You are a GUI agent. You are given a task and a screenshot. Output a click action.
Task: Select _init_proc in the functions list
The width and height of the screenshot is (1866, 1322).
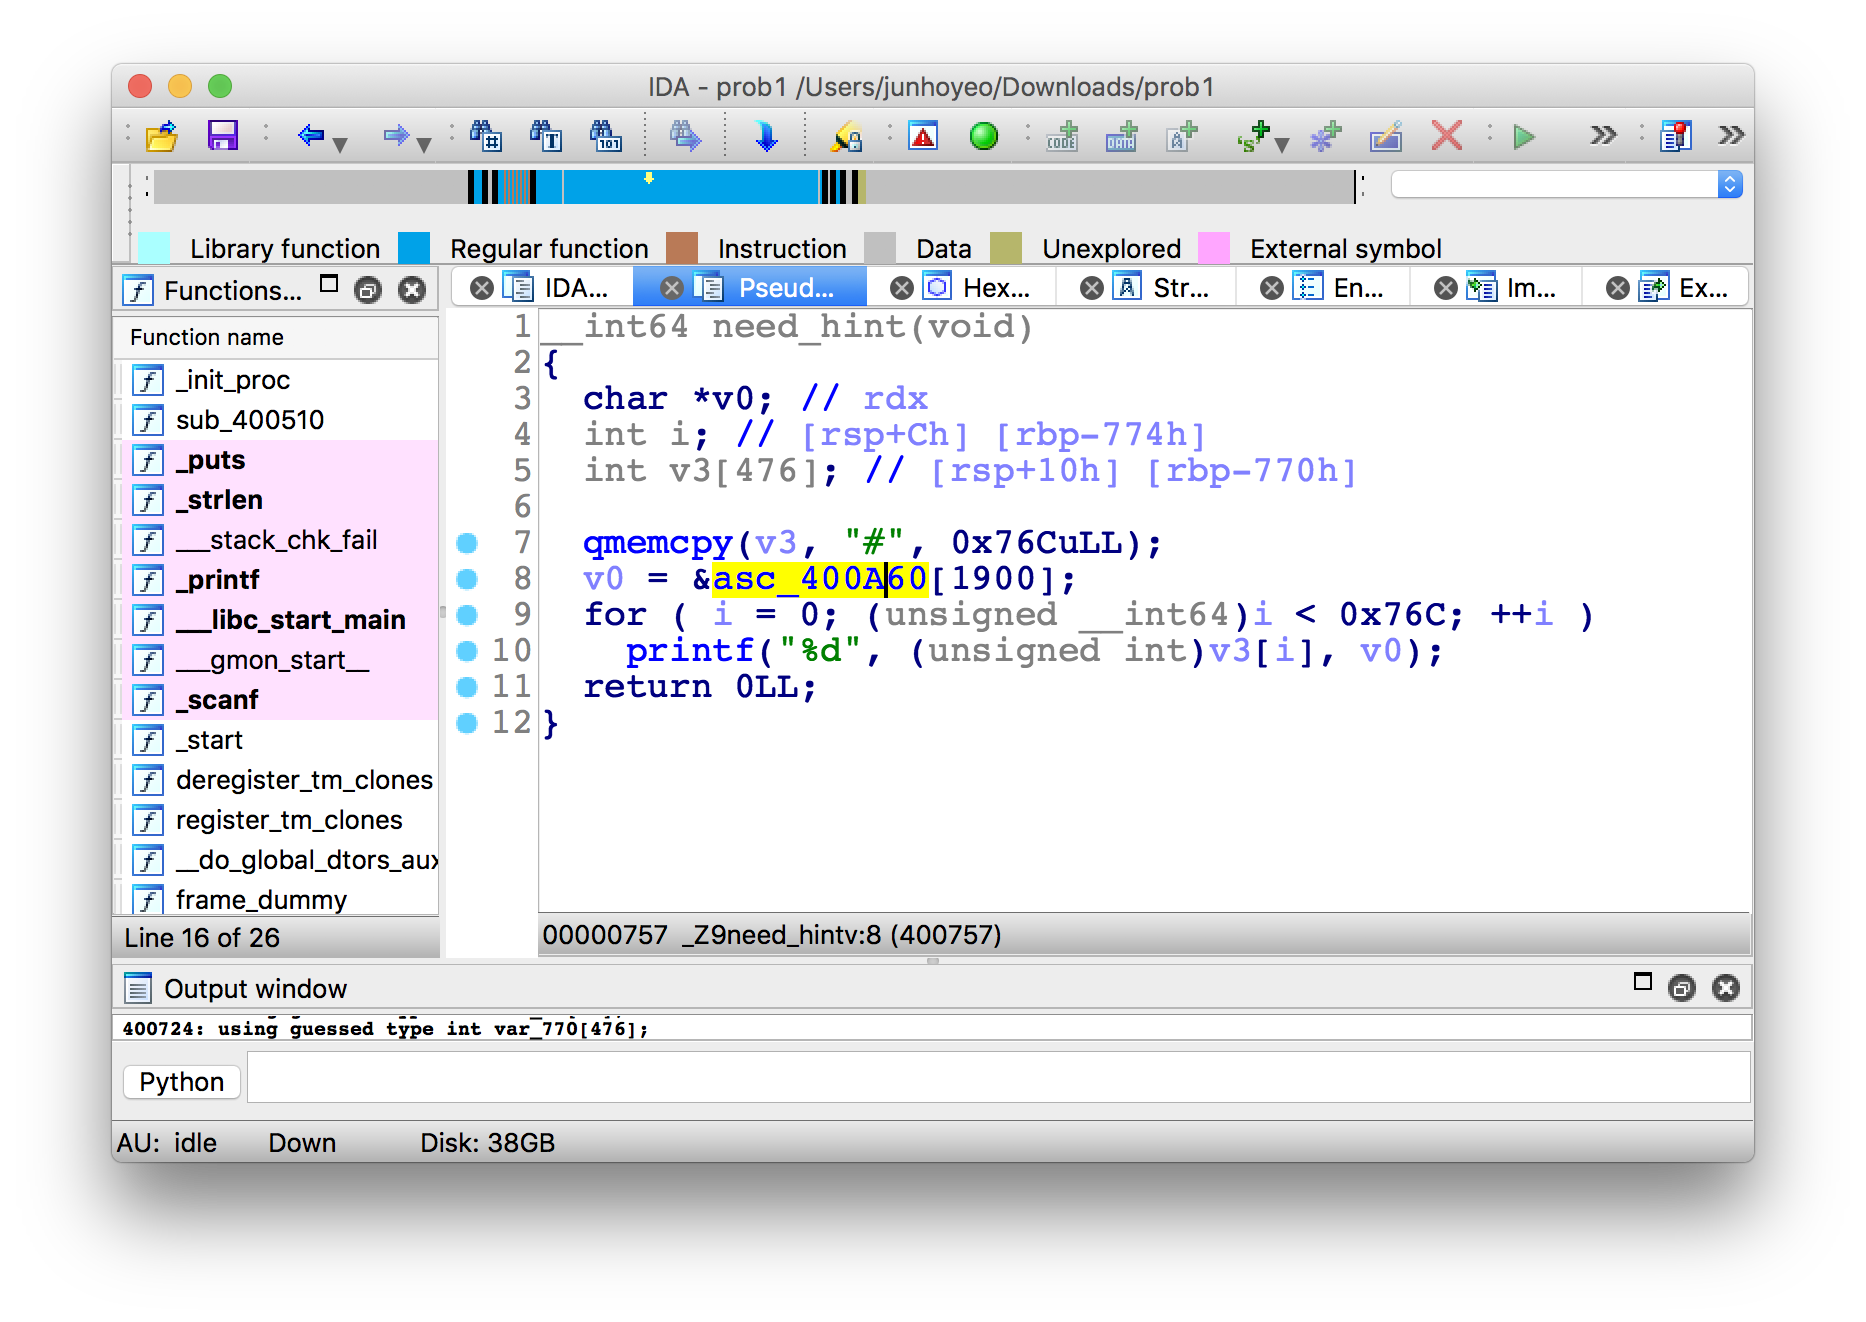point(277,380)
